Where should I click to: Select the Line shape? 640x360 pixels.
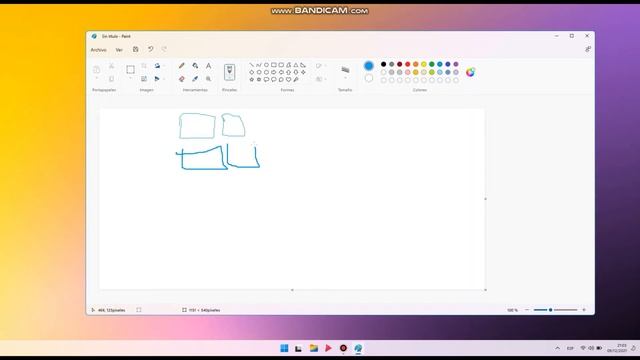pyautogui.click(x=251, y=65)
